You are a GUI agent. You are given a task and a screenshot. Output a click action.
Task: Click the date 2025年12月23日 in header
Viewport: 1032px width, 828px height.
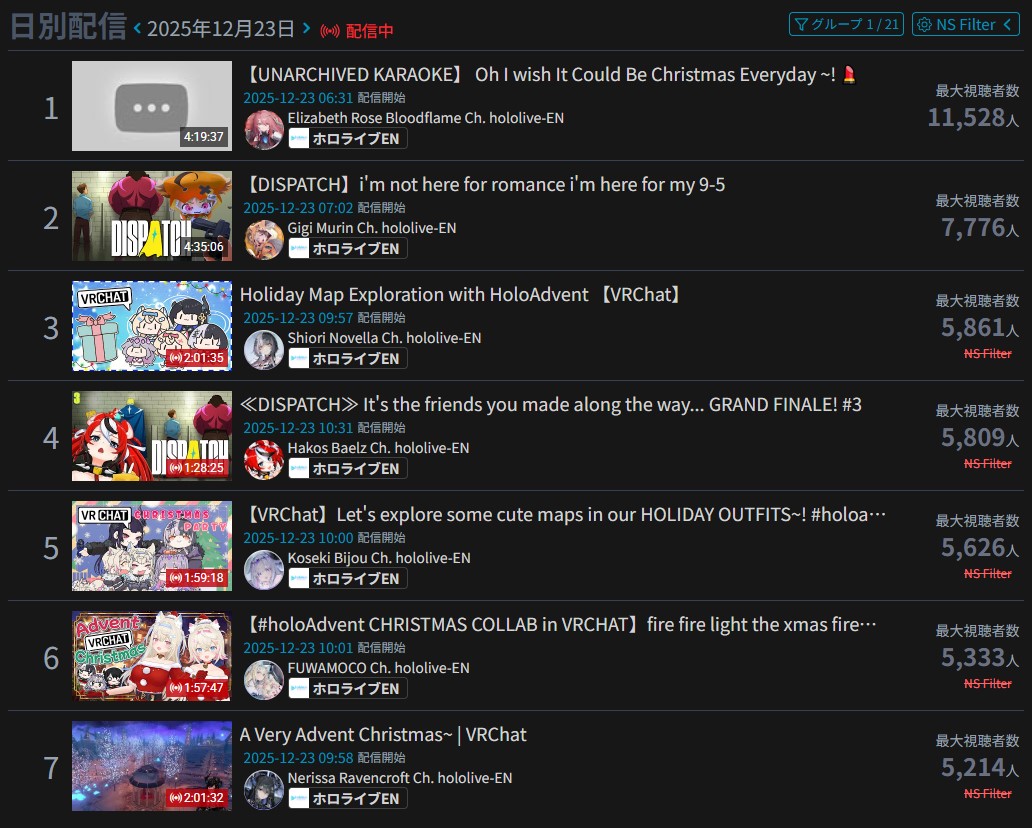220,29
